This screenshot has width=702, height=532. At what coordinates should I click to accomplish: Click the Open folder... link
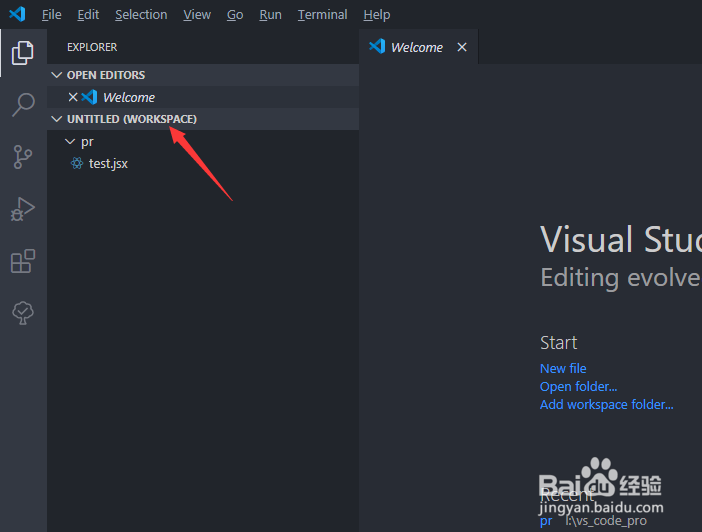pos(578,386)
